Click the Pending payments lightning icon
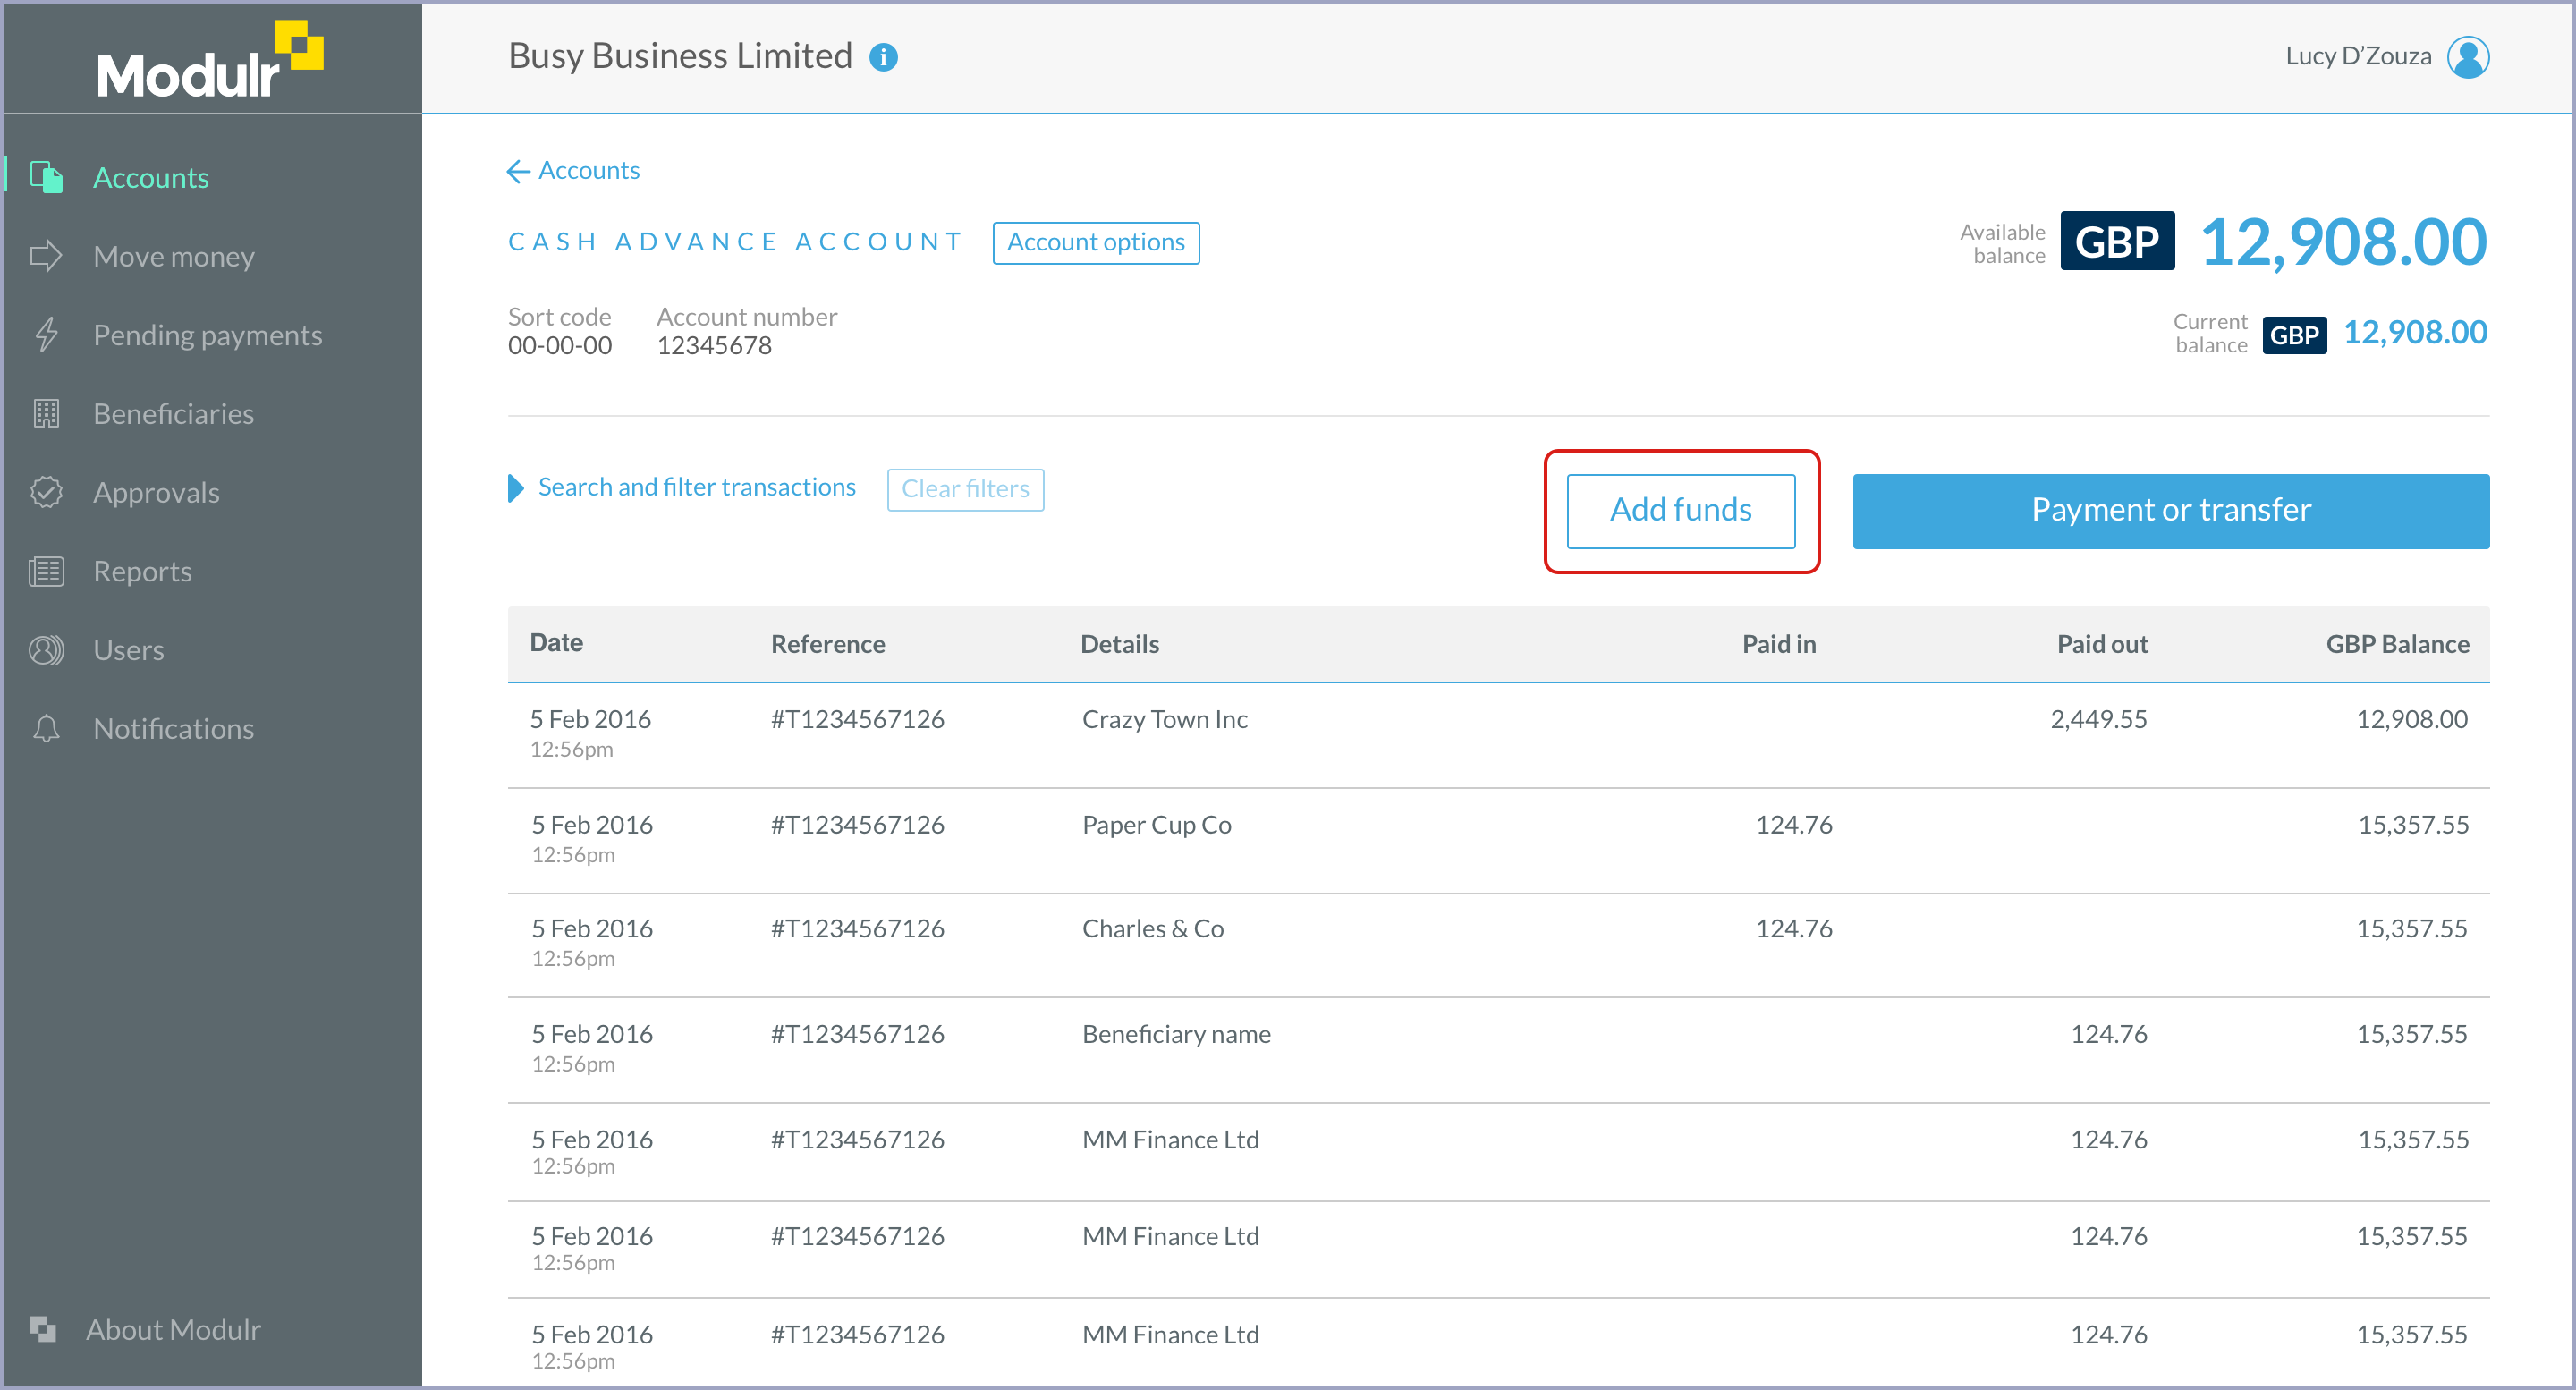This screenshot has width=2576, height=1390. [46, 335]
